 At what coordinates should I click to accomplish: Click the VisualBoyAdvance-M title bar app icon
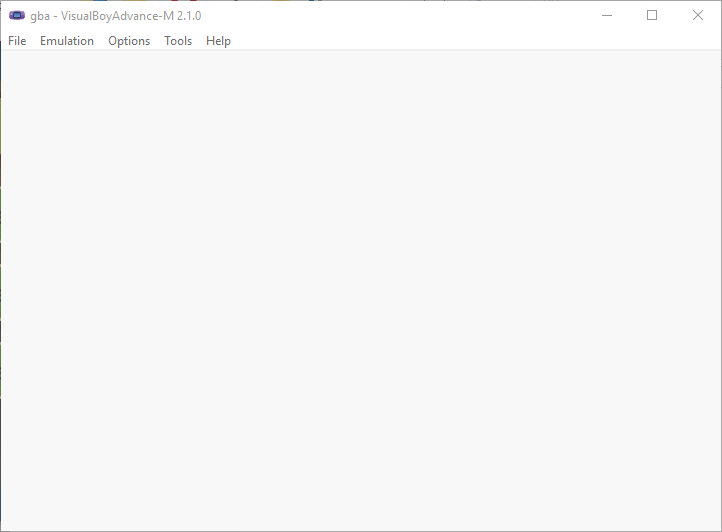tap(17, 16)
